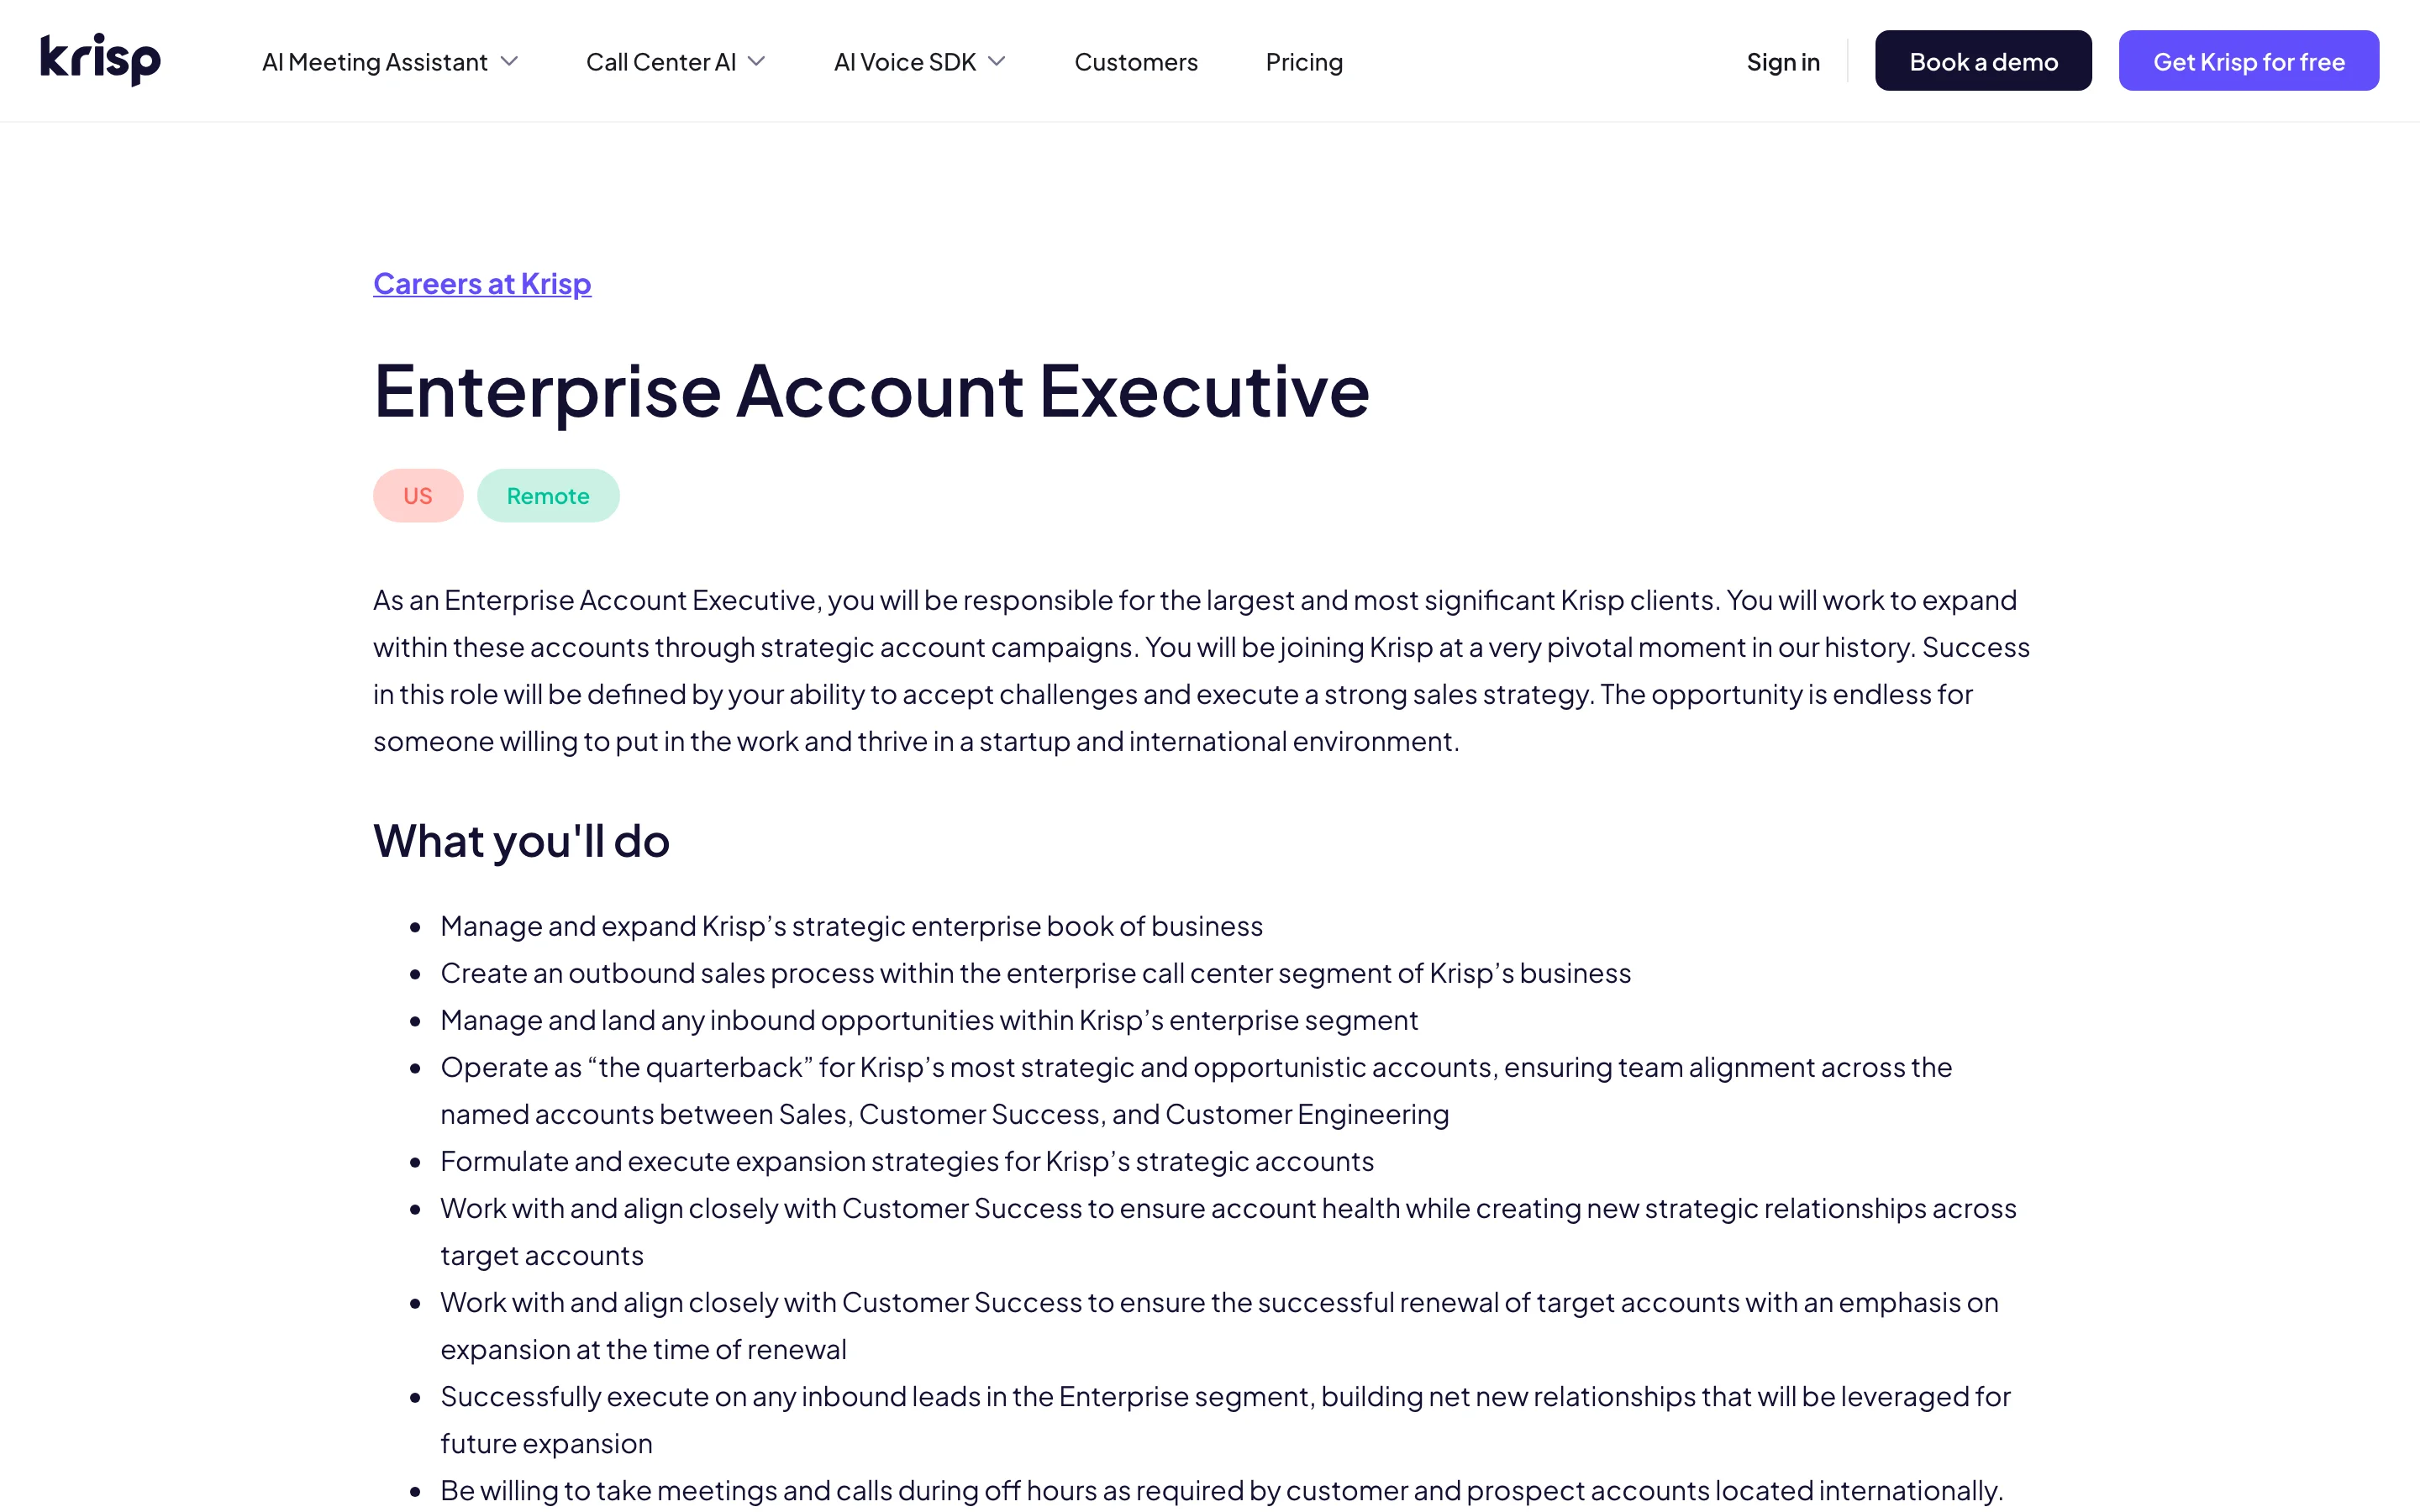Open the AI Meeting Assistant dropdown chevron
This screenshot has width=2420, height=1512.
(511, 61)
